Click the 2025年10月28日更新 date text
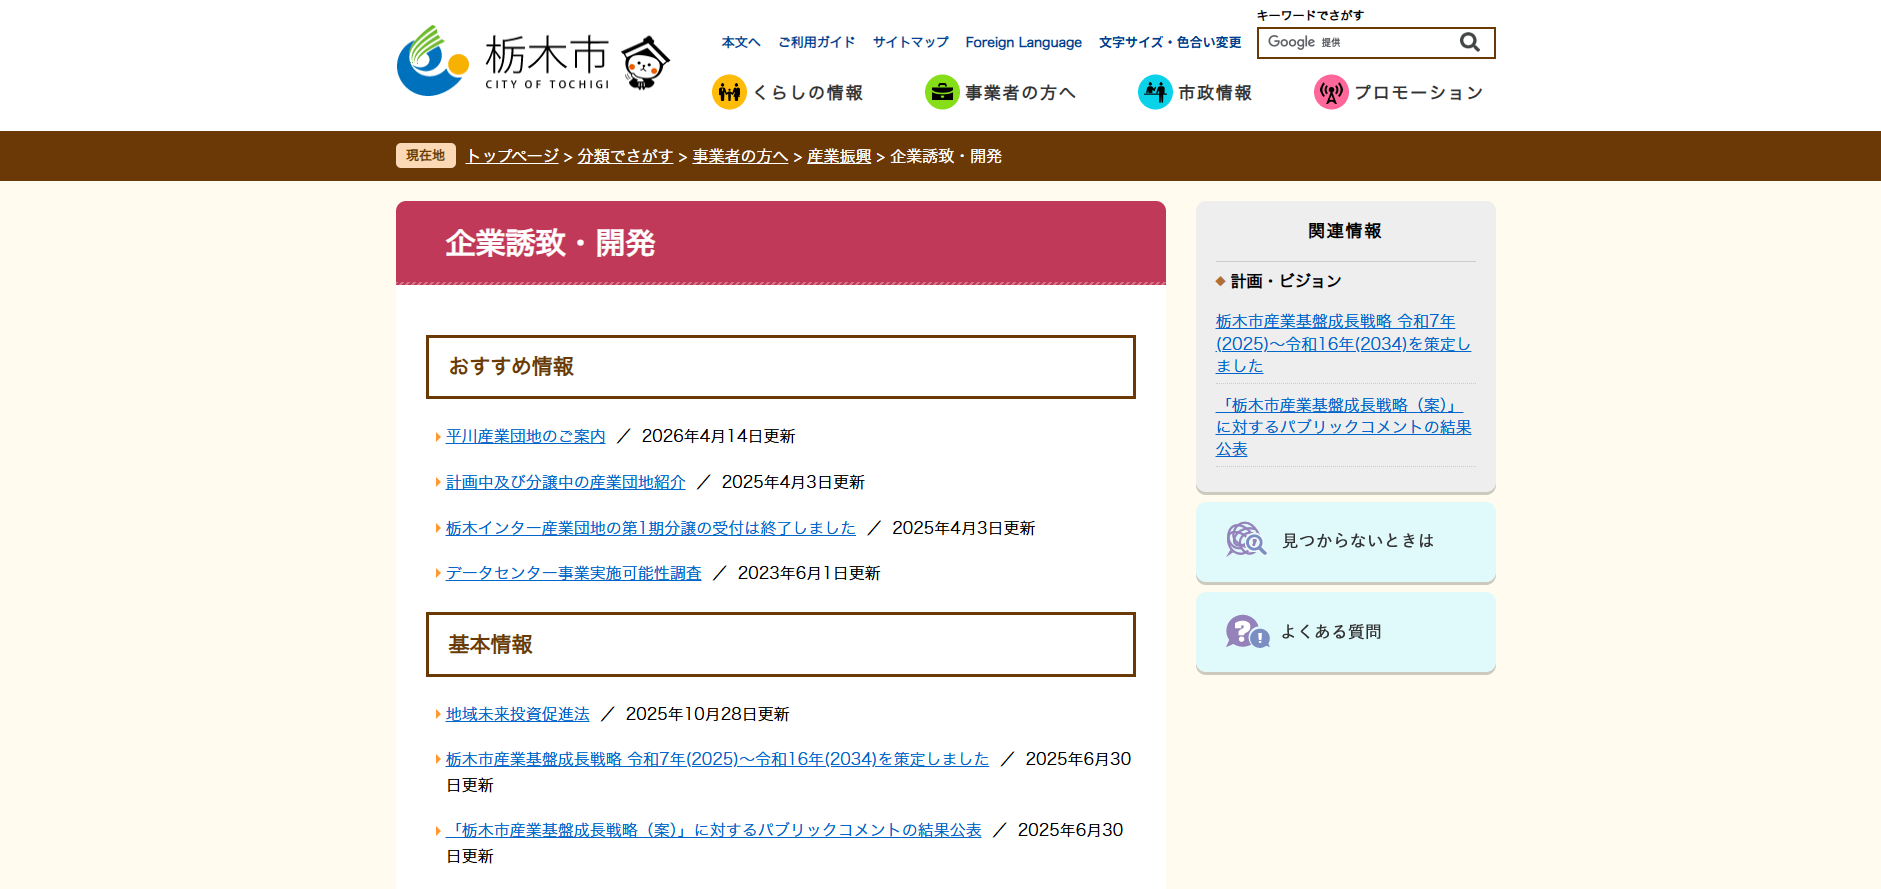This screenshot has width=1881, height=889. point(707,714)
